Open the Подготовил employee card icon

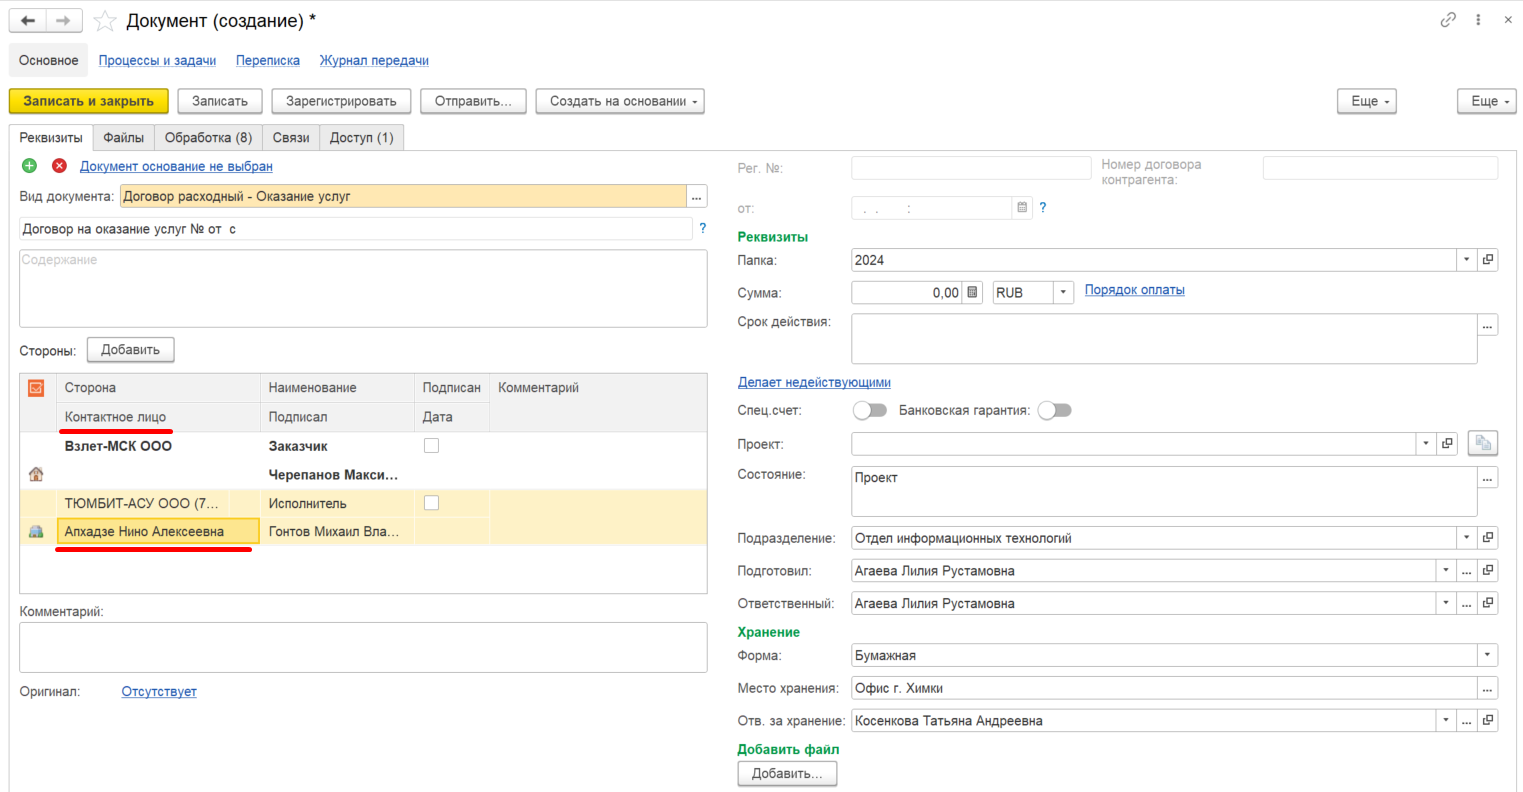[x=1488, y=571]
